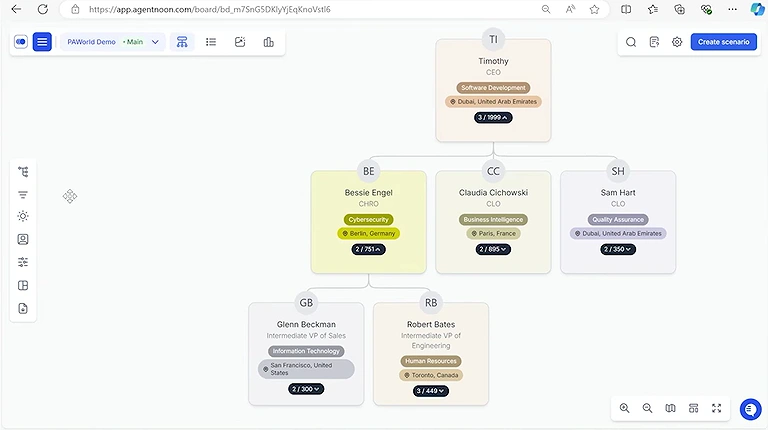Click San Francisco, United States location tag
Screen dimensions: 768x430
pos(306,369)
